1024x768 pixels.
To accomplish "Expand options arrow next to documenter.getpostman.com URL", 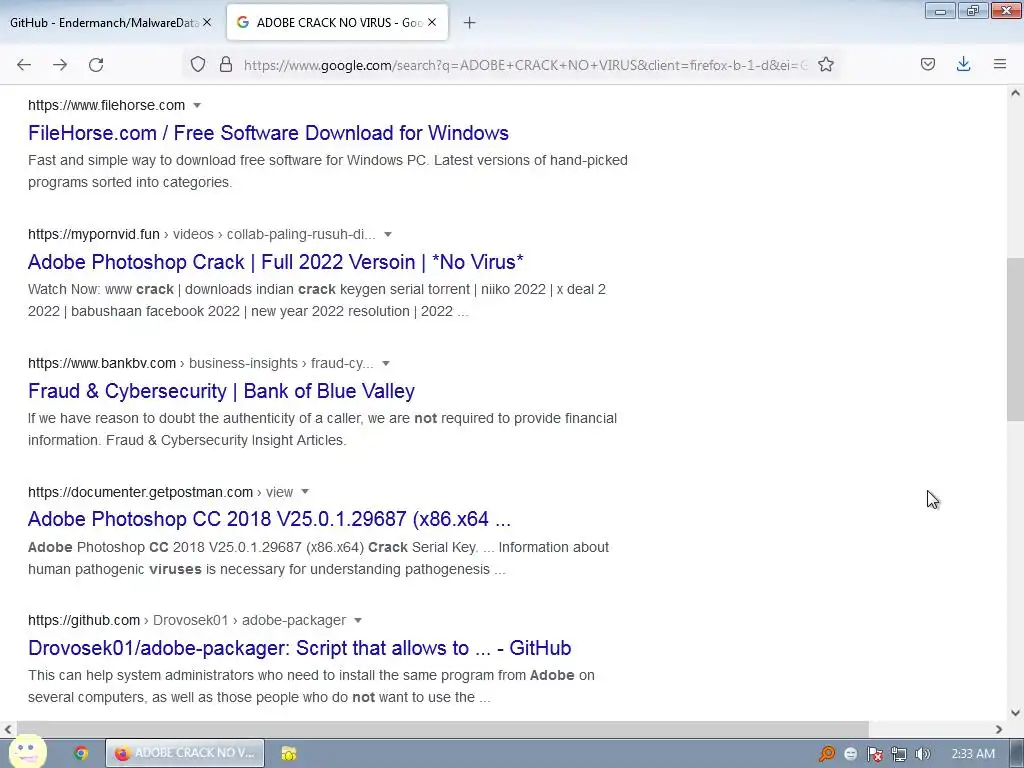I will [x=305, y=492].
